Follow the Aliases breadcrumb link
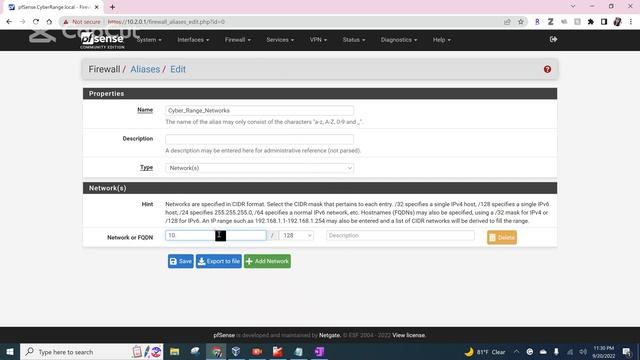The height and width of the screenshot is (360, 640). [145, 69]
